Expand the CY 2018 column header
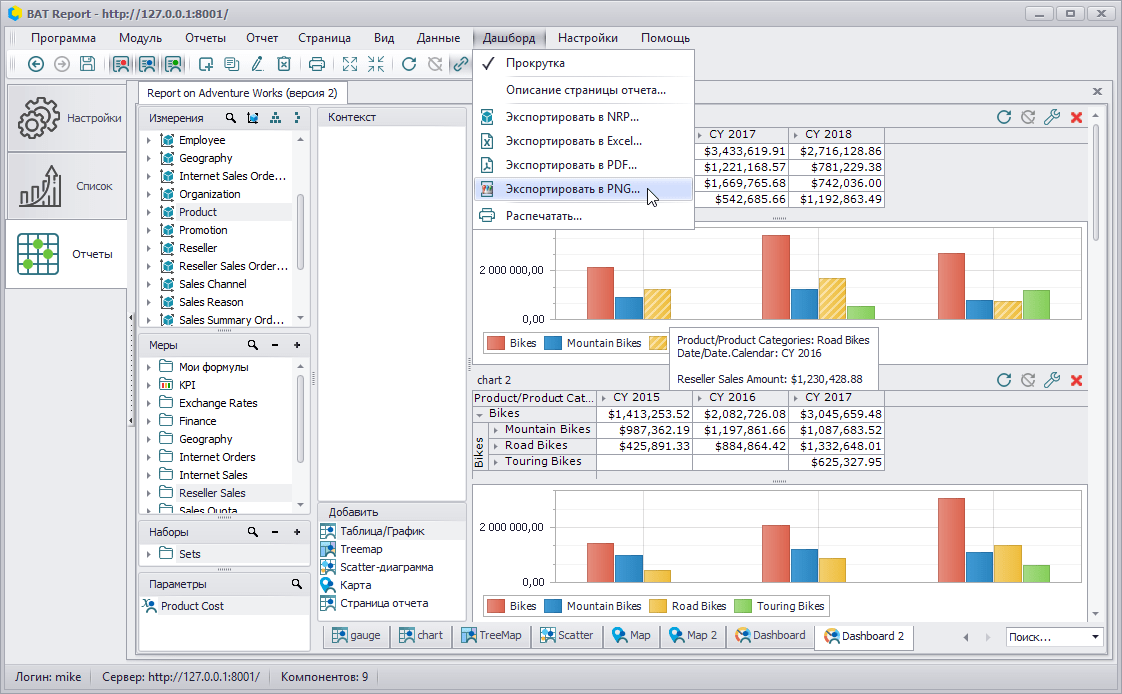The height and width of the screenshot is (694, 1122). click(x=795, y=135)
